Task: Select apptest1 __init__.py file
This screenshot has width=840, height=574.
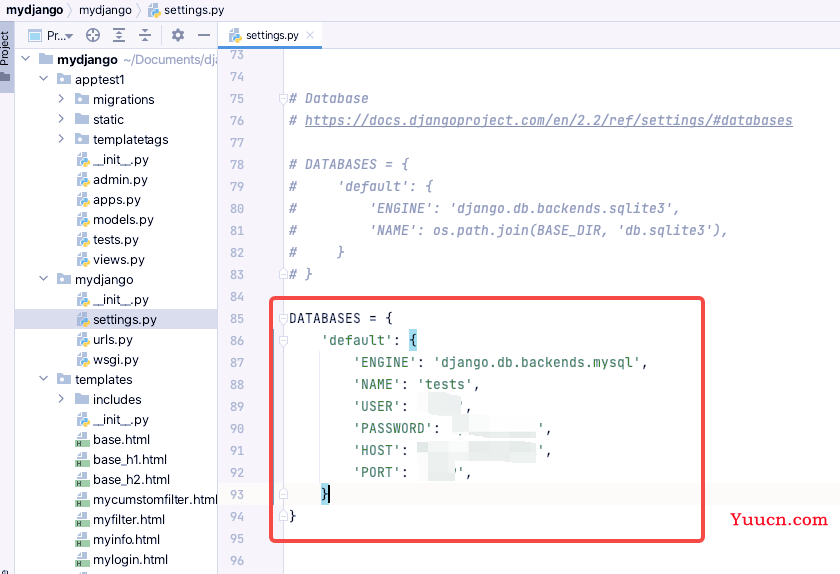Action: pos(112,160)
